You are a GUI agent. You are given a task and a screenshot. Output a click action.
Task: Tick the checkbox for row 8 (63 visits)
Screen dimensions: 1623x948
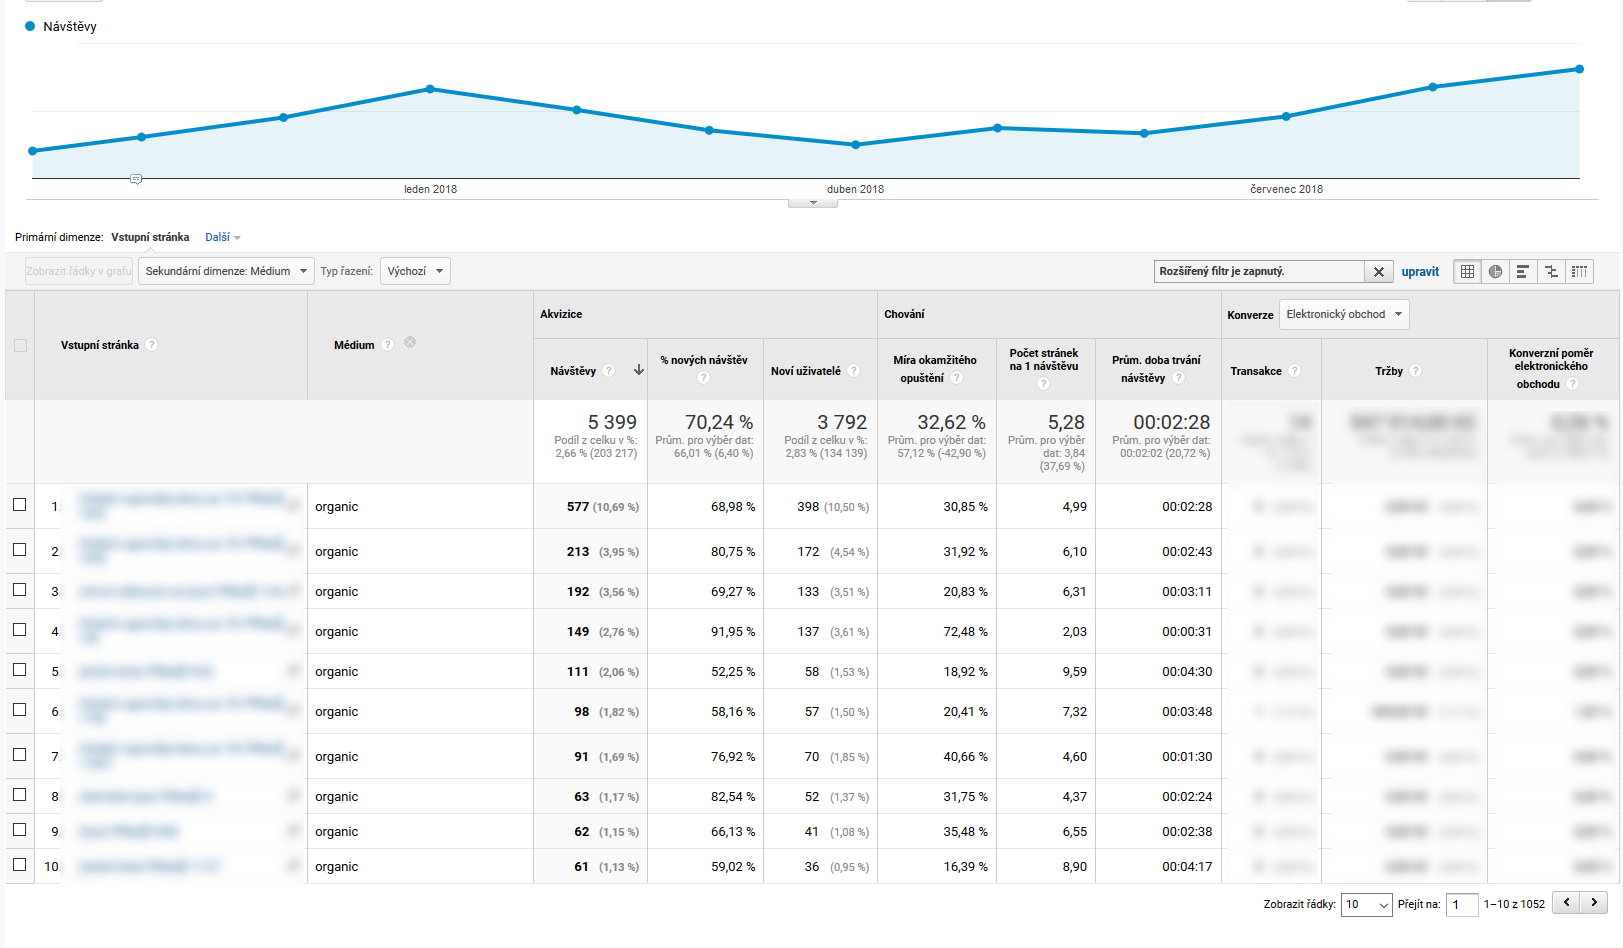[19, 795]
